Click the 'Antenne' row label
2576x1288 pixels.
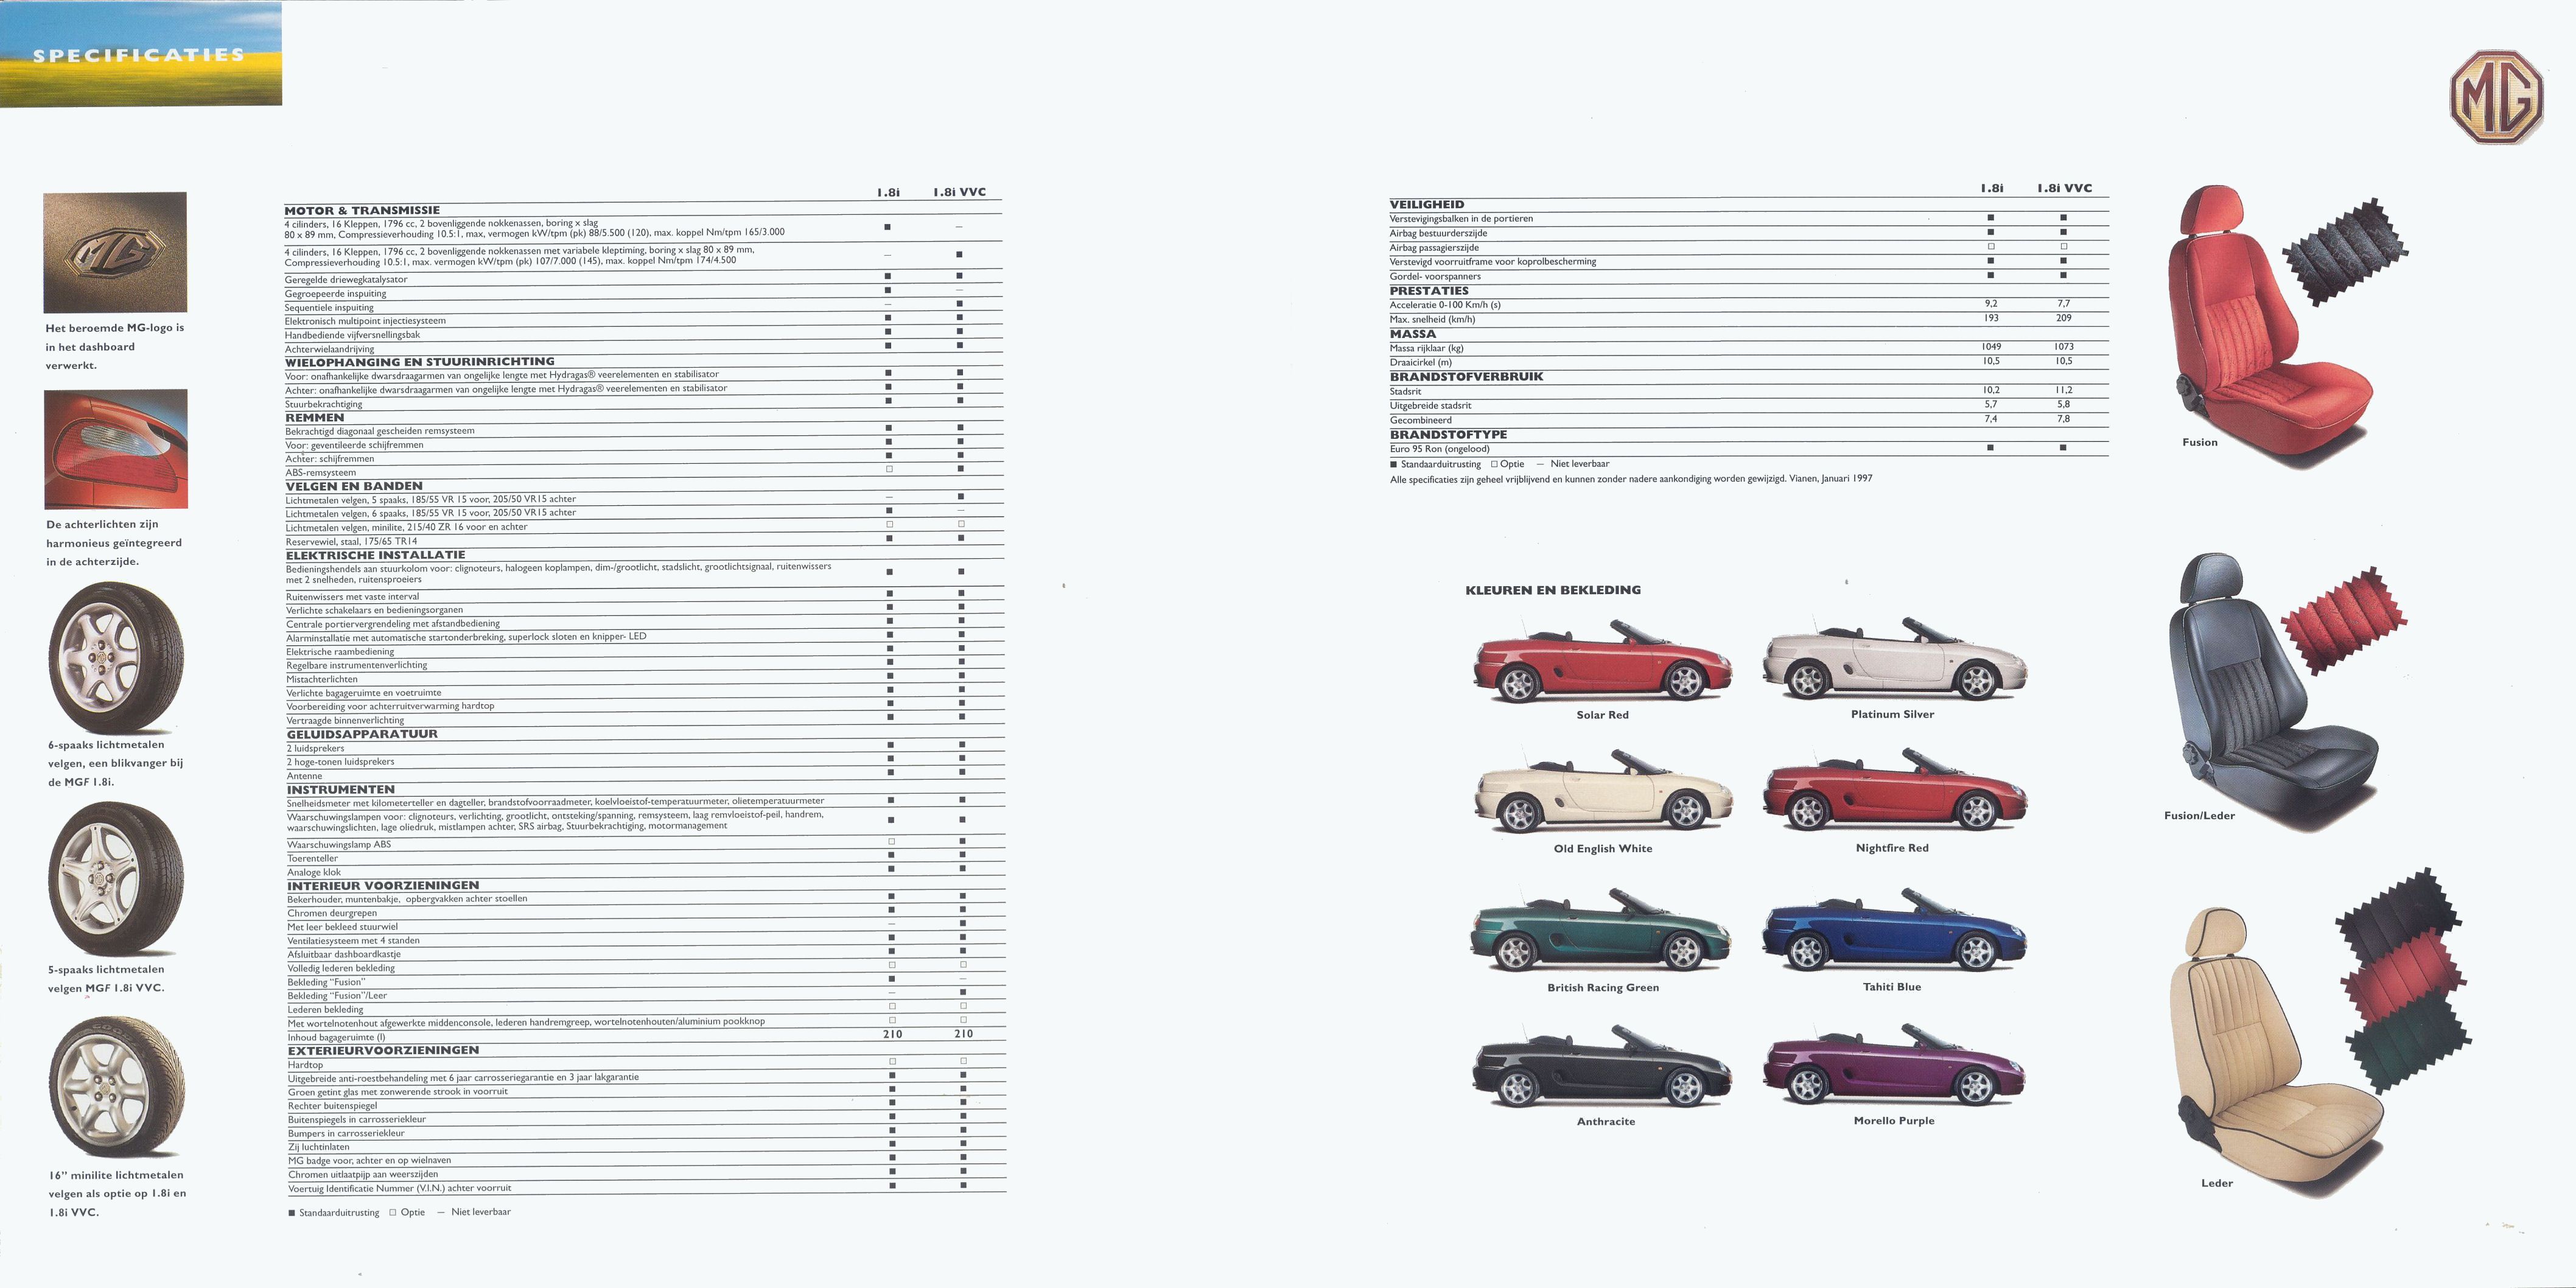305,776
